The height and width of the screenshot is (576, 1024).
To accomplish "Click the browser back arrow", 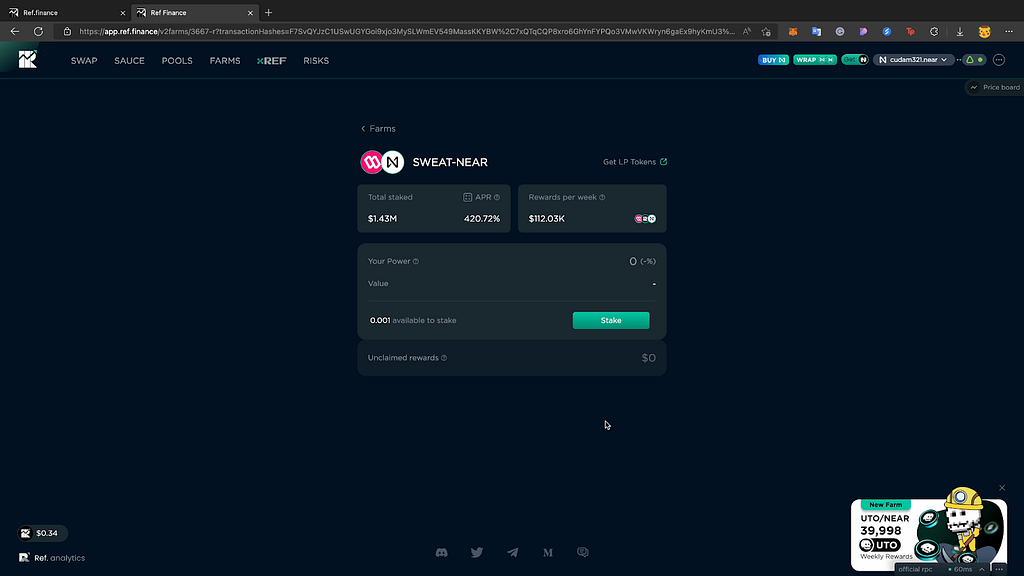I will click(14, 31).
